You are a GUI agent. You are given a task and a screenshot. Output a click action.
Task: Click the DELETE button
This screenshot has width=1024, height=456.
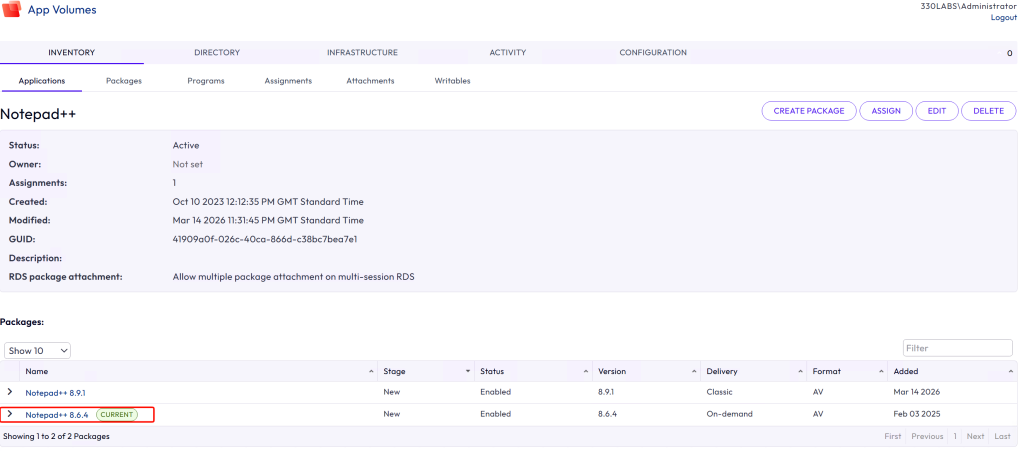coord(989,111)
